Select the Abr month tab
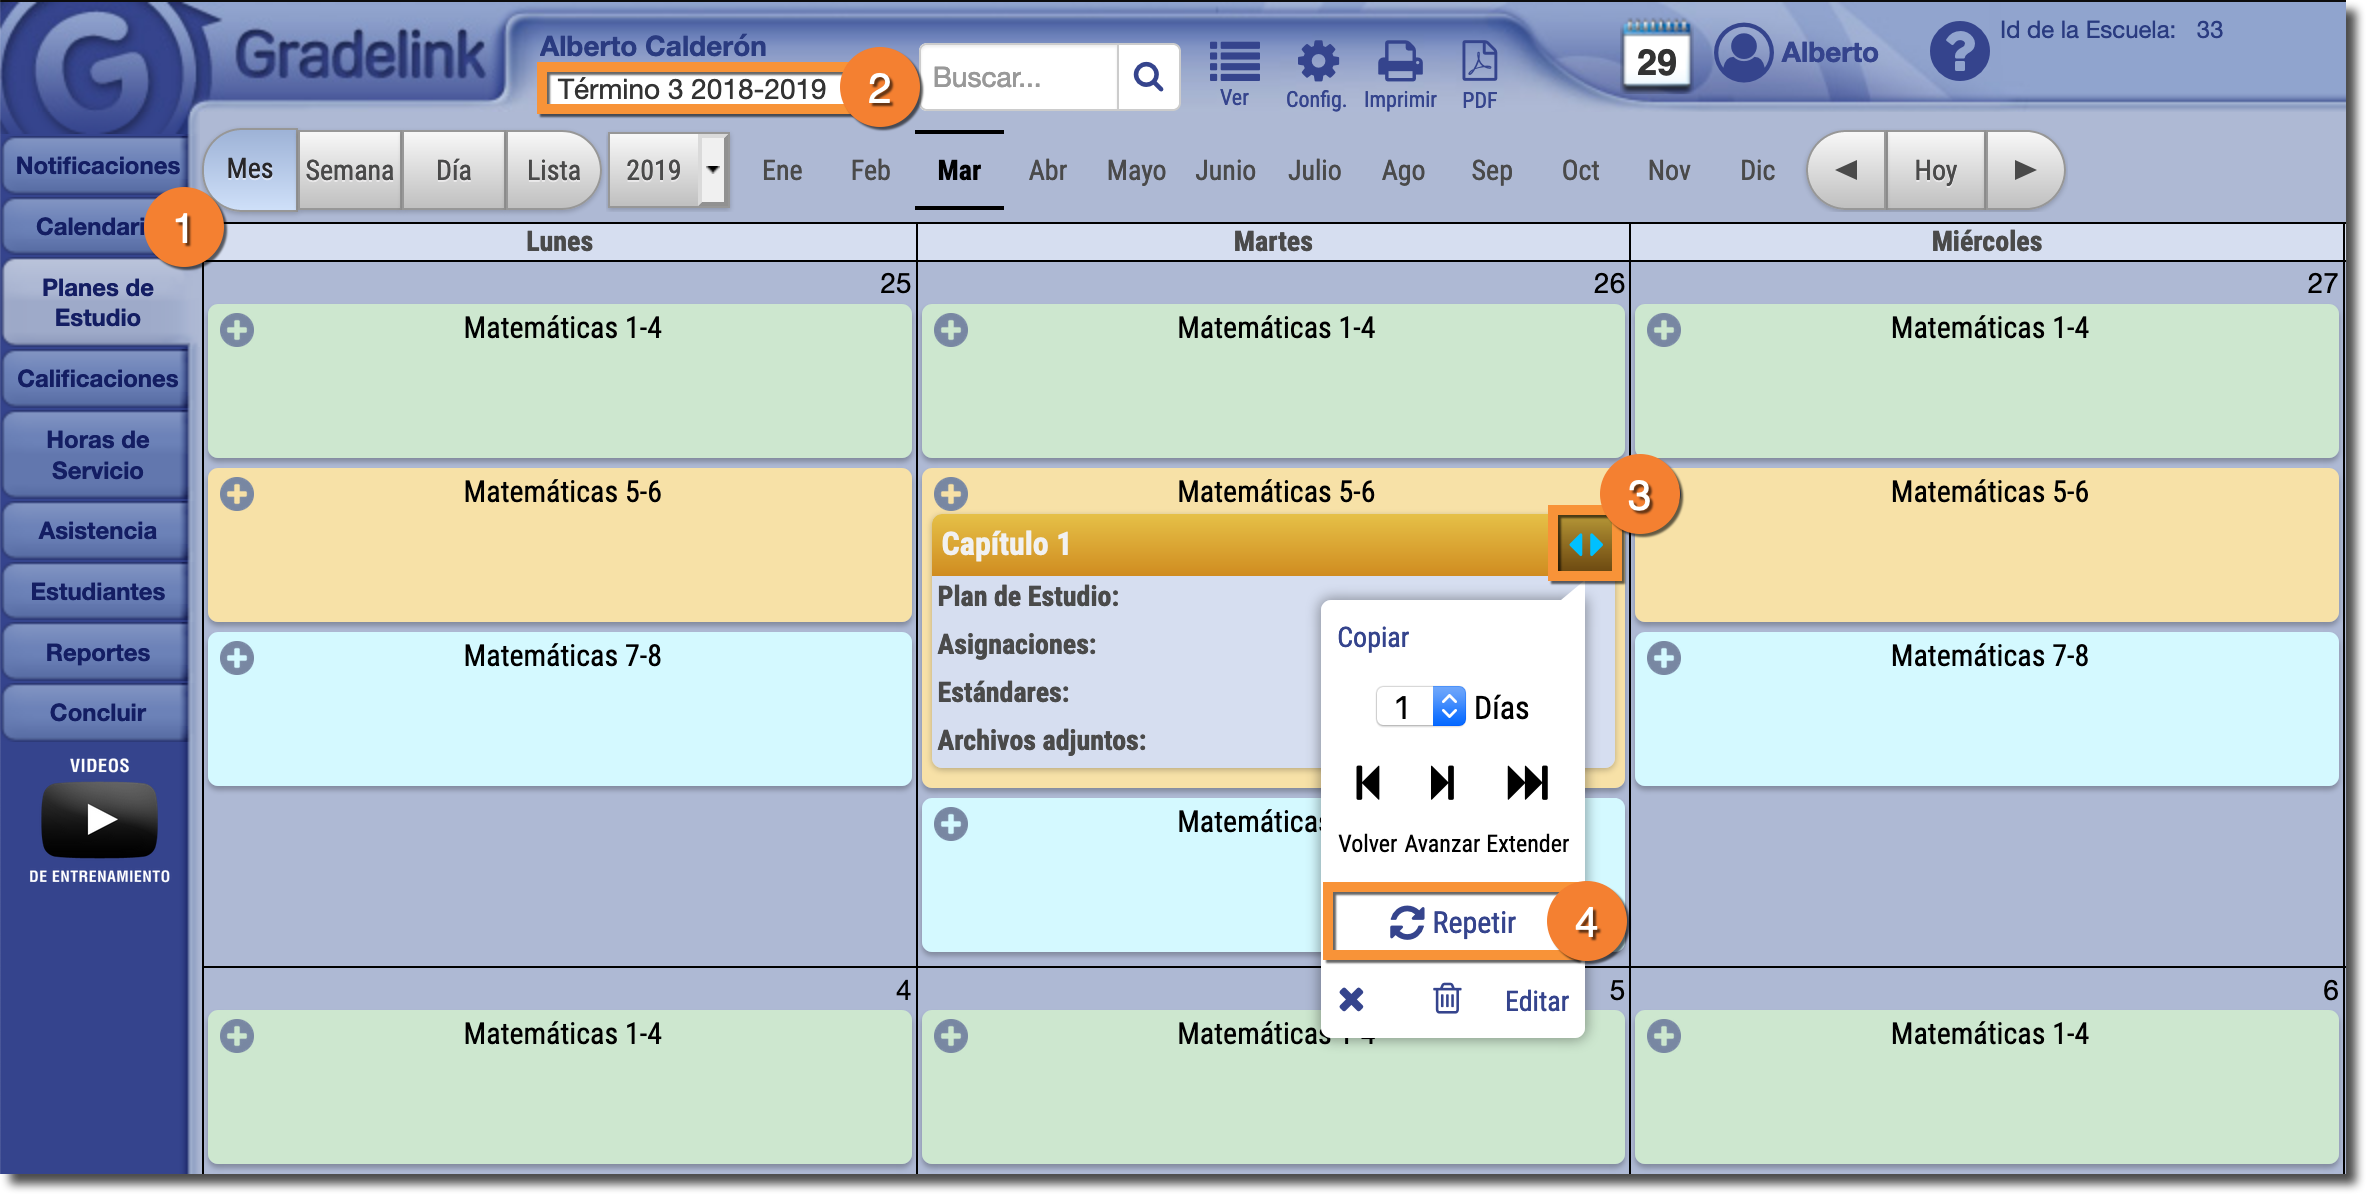The width and height of the screenshot is (2366, 1194). (1047, 170)
